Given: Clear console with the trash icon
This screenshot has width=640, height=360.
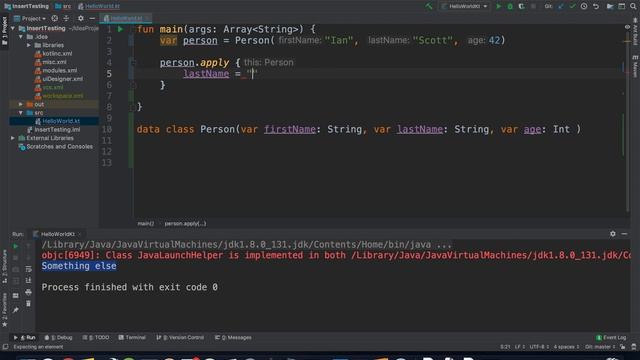Looking at the screenshot, I should coord(28,304).
